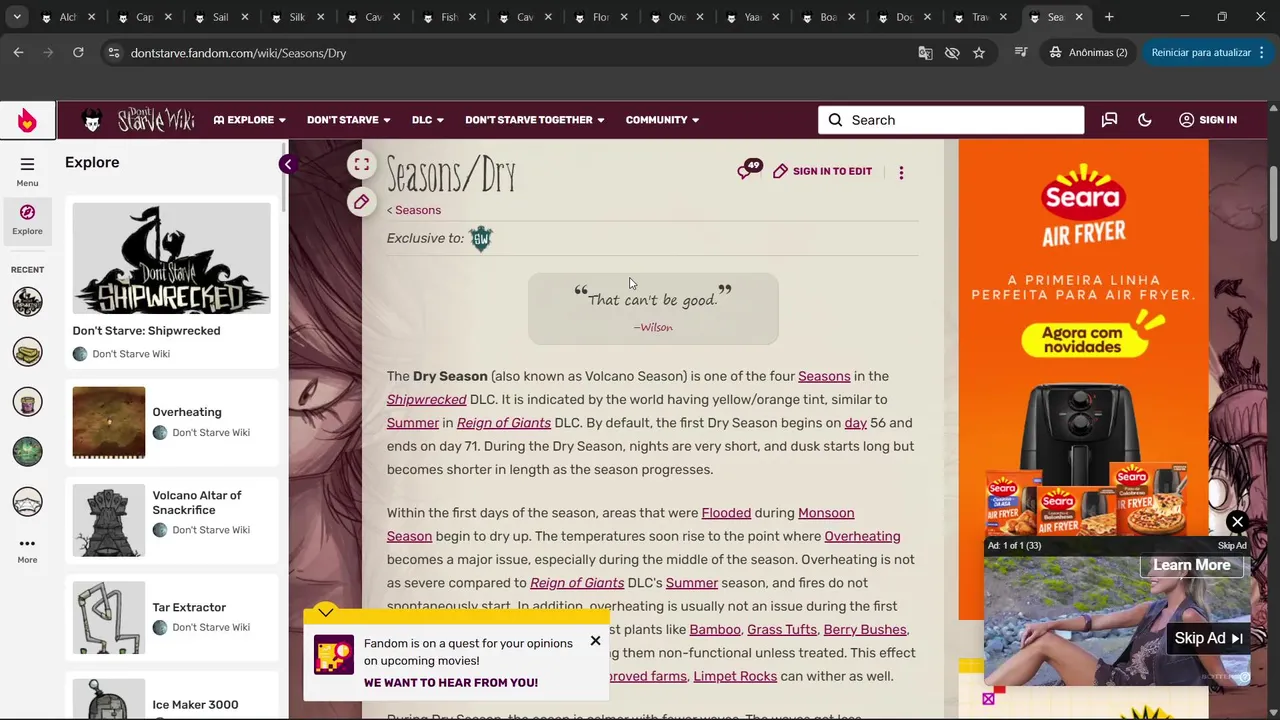Bookmark this page with the star icon
Viewport: 1280px width, 720px height.
979,53
